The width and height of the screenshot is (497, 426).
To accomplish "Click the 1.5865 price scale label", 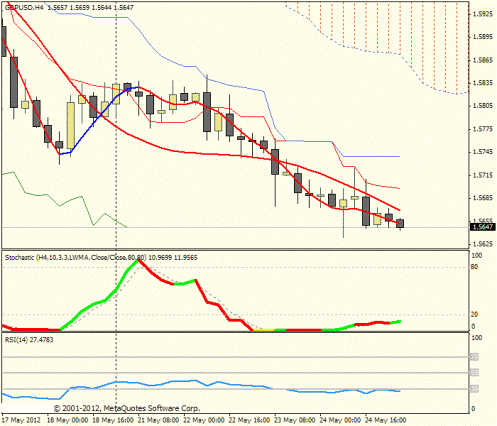I will 483,60.
